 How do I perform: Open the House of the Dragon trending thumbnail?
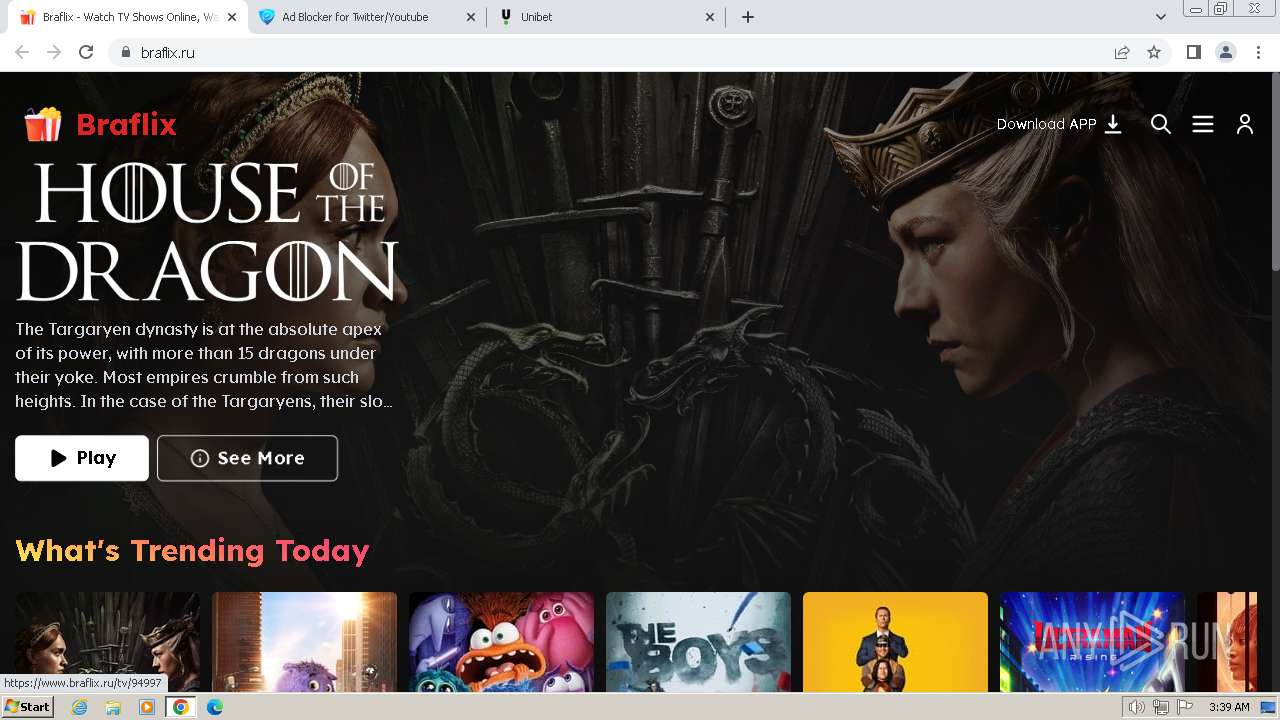107,642
